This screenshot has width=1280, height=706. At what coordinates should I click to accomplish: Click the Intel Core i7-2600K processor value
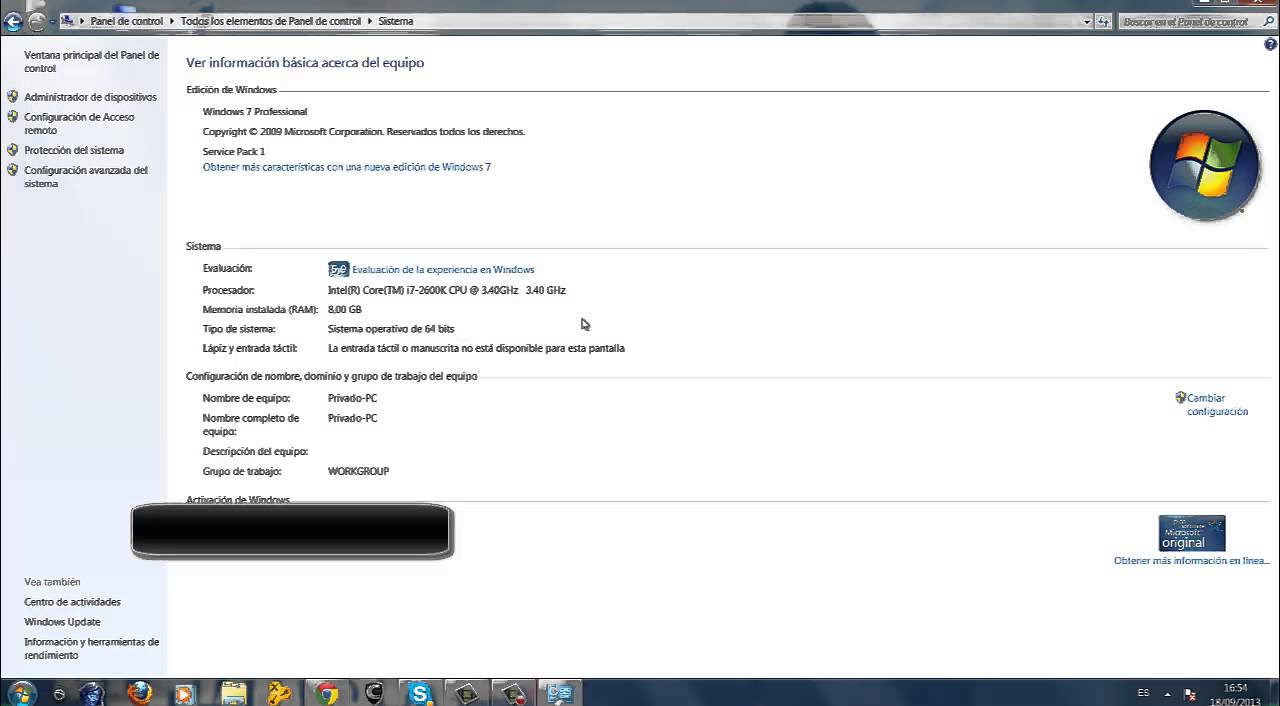(x=447, y=290)
